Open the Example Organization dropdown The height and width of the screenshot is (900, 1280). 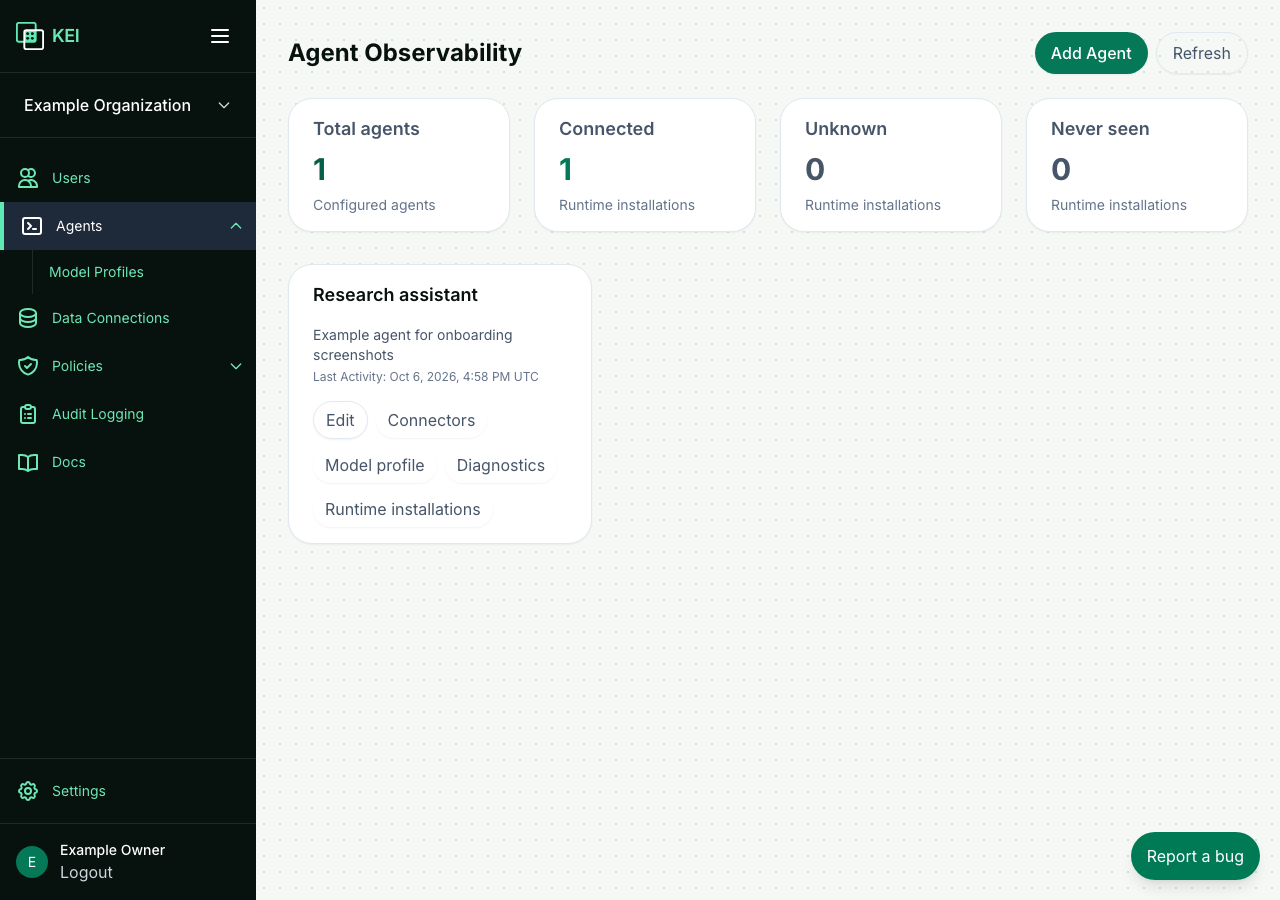tap(128, 105)
